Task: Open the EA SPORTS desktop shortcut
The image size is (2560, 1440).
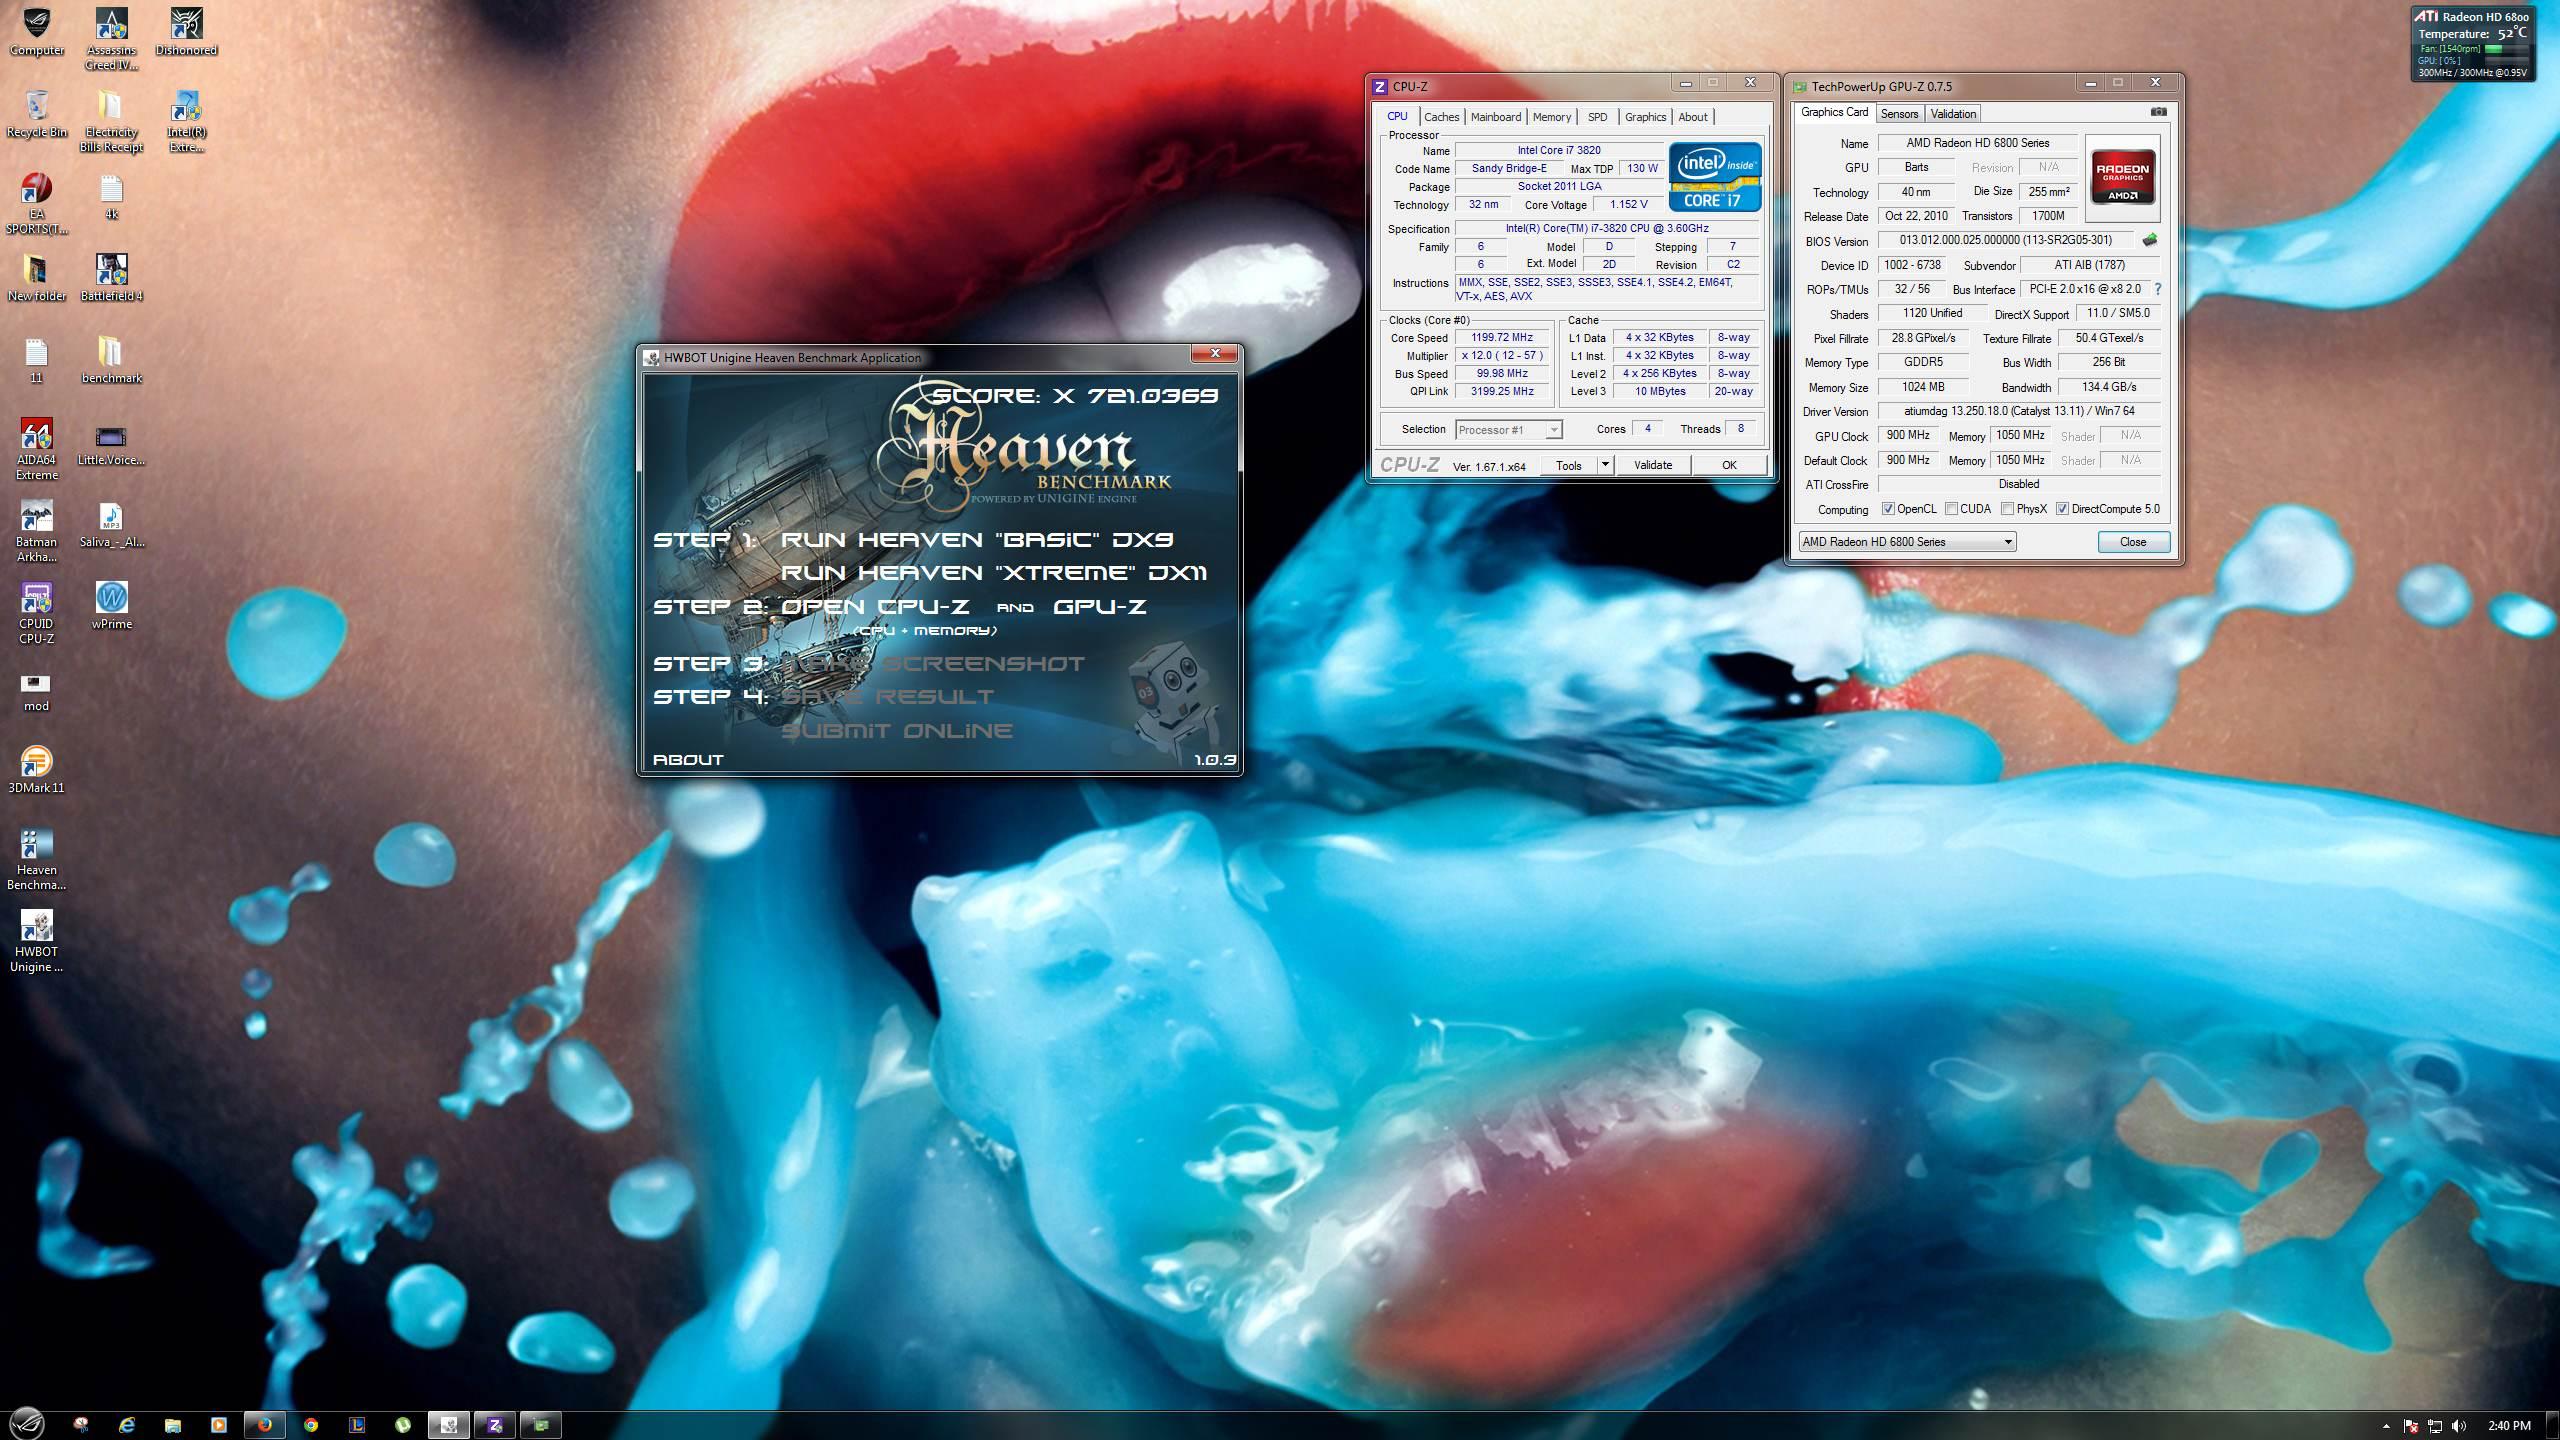Action: pyautogui.click(x=37, y=204)
